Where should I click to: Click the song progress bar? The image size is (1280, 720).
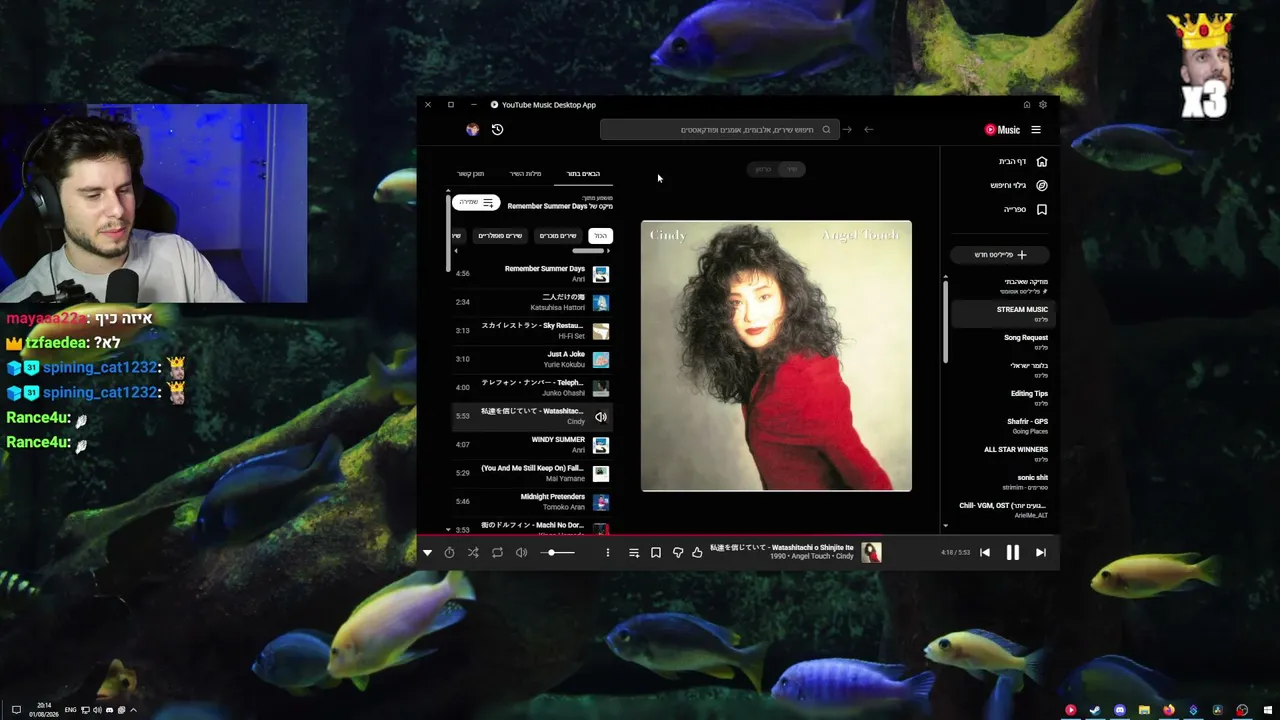[x=738, y=536]
